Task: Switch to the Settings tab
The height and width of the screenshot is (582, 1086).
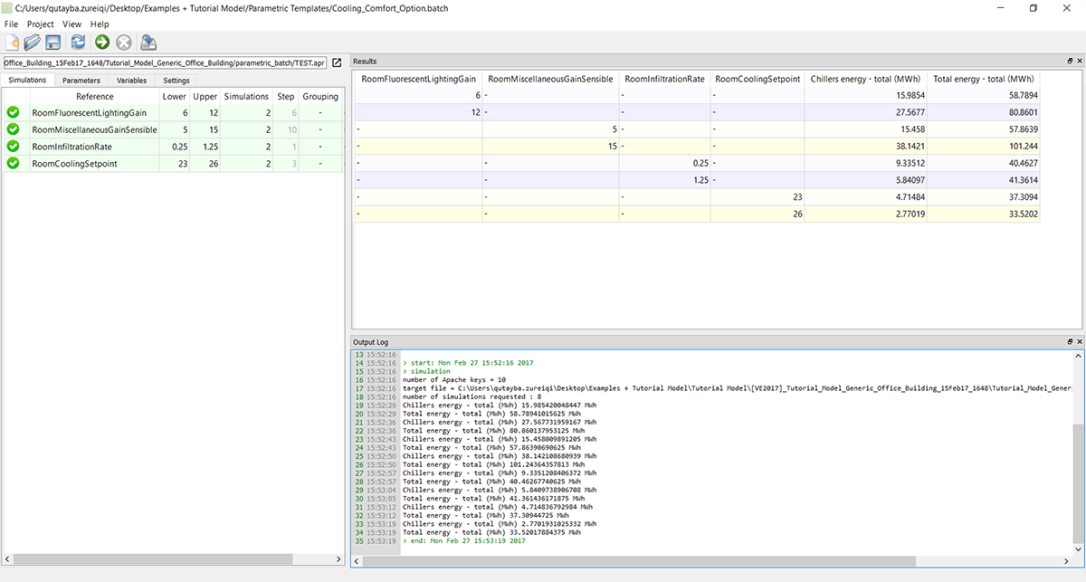Action: (x=176, y=80)
